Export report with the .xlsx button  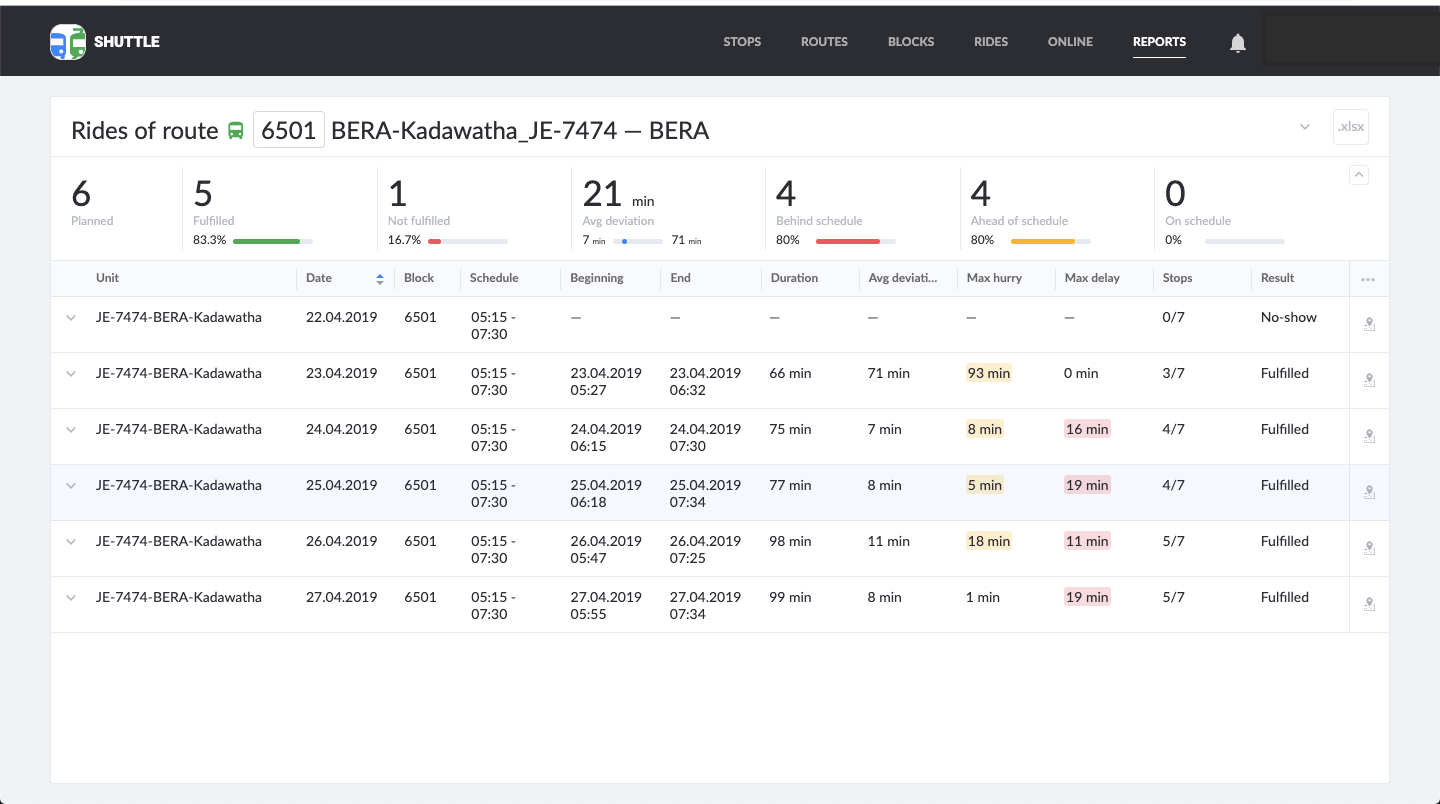[x=1351, y=127]
